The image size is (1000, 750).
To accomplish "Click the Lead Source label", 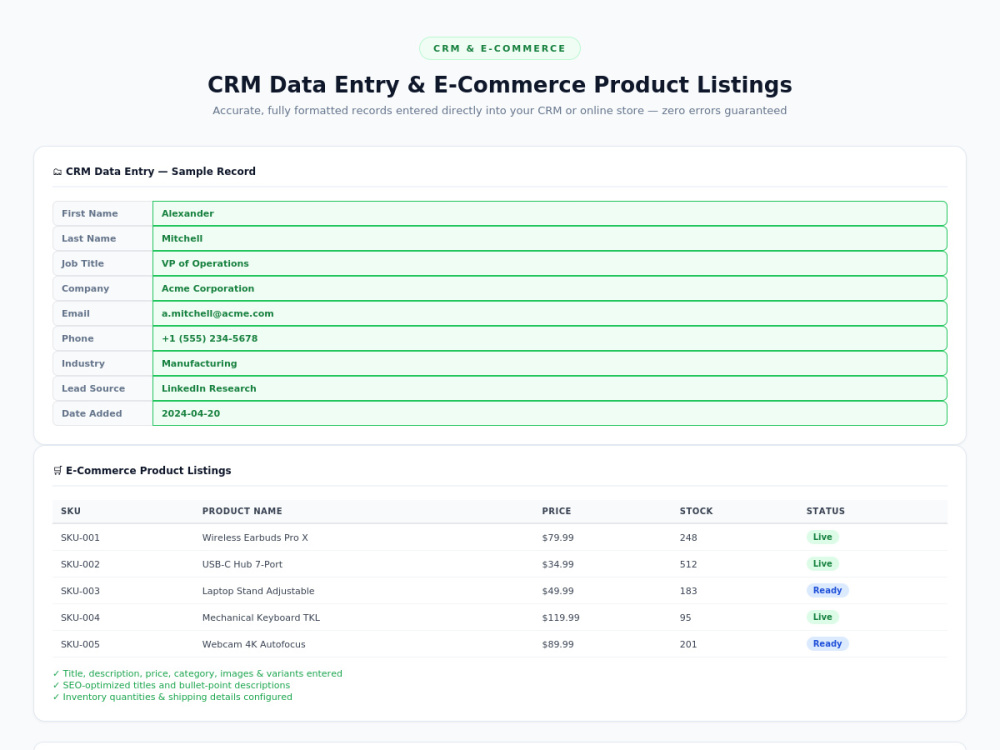I will (x=93, y=388).
